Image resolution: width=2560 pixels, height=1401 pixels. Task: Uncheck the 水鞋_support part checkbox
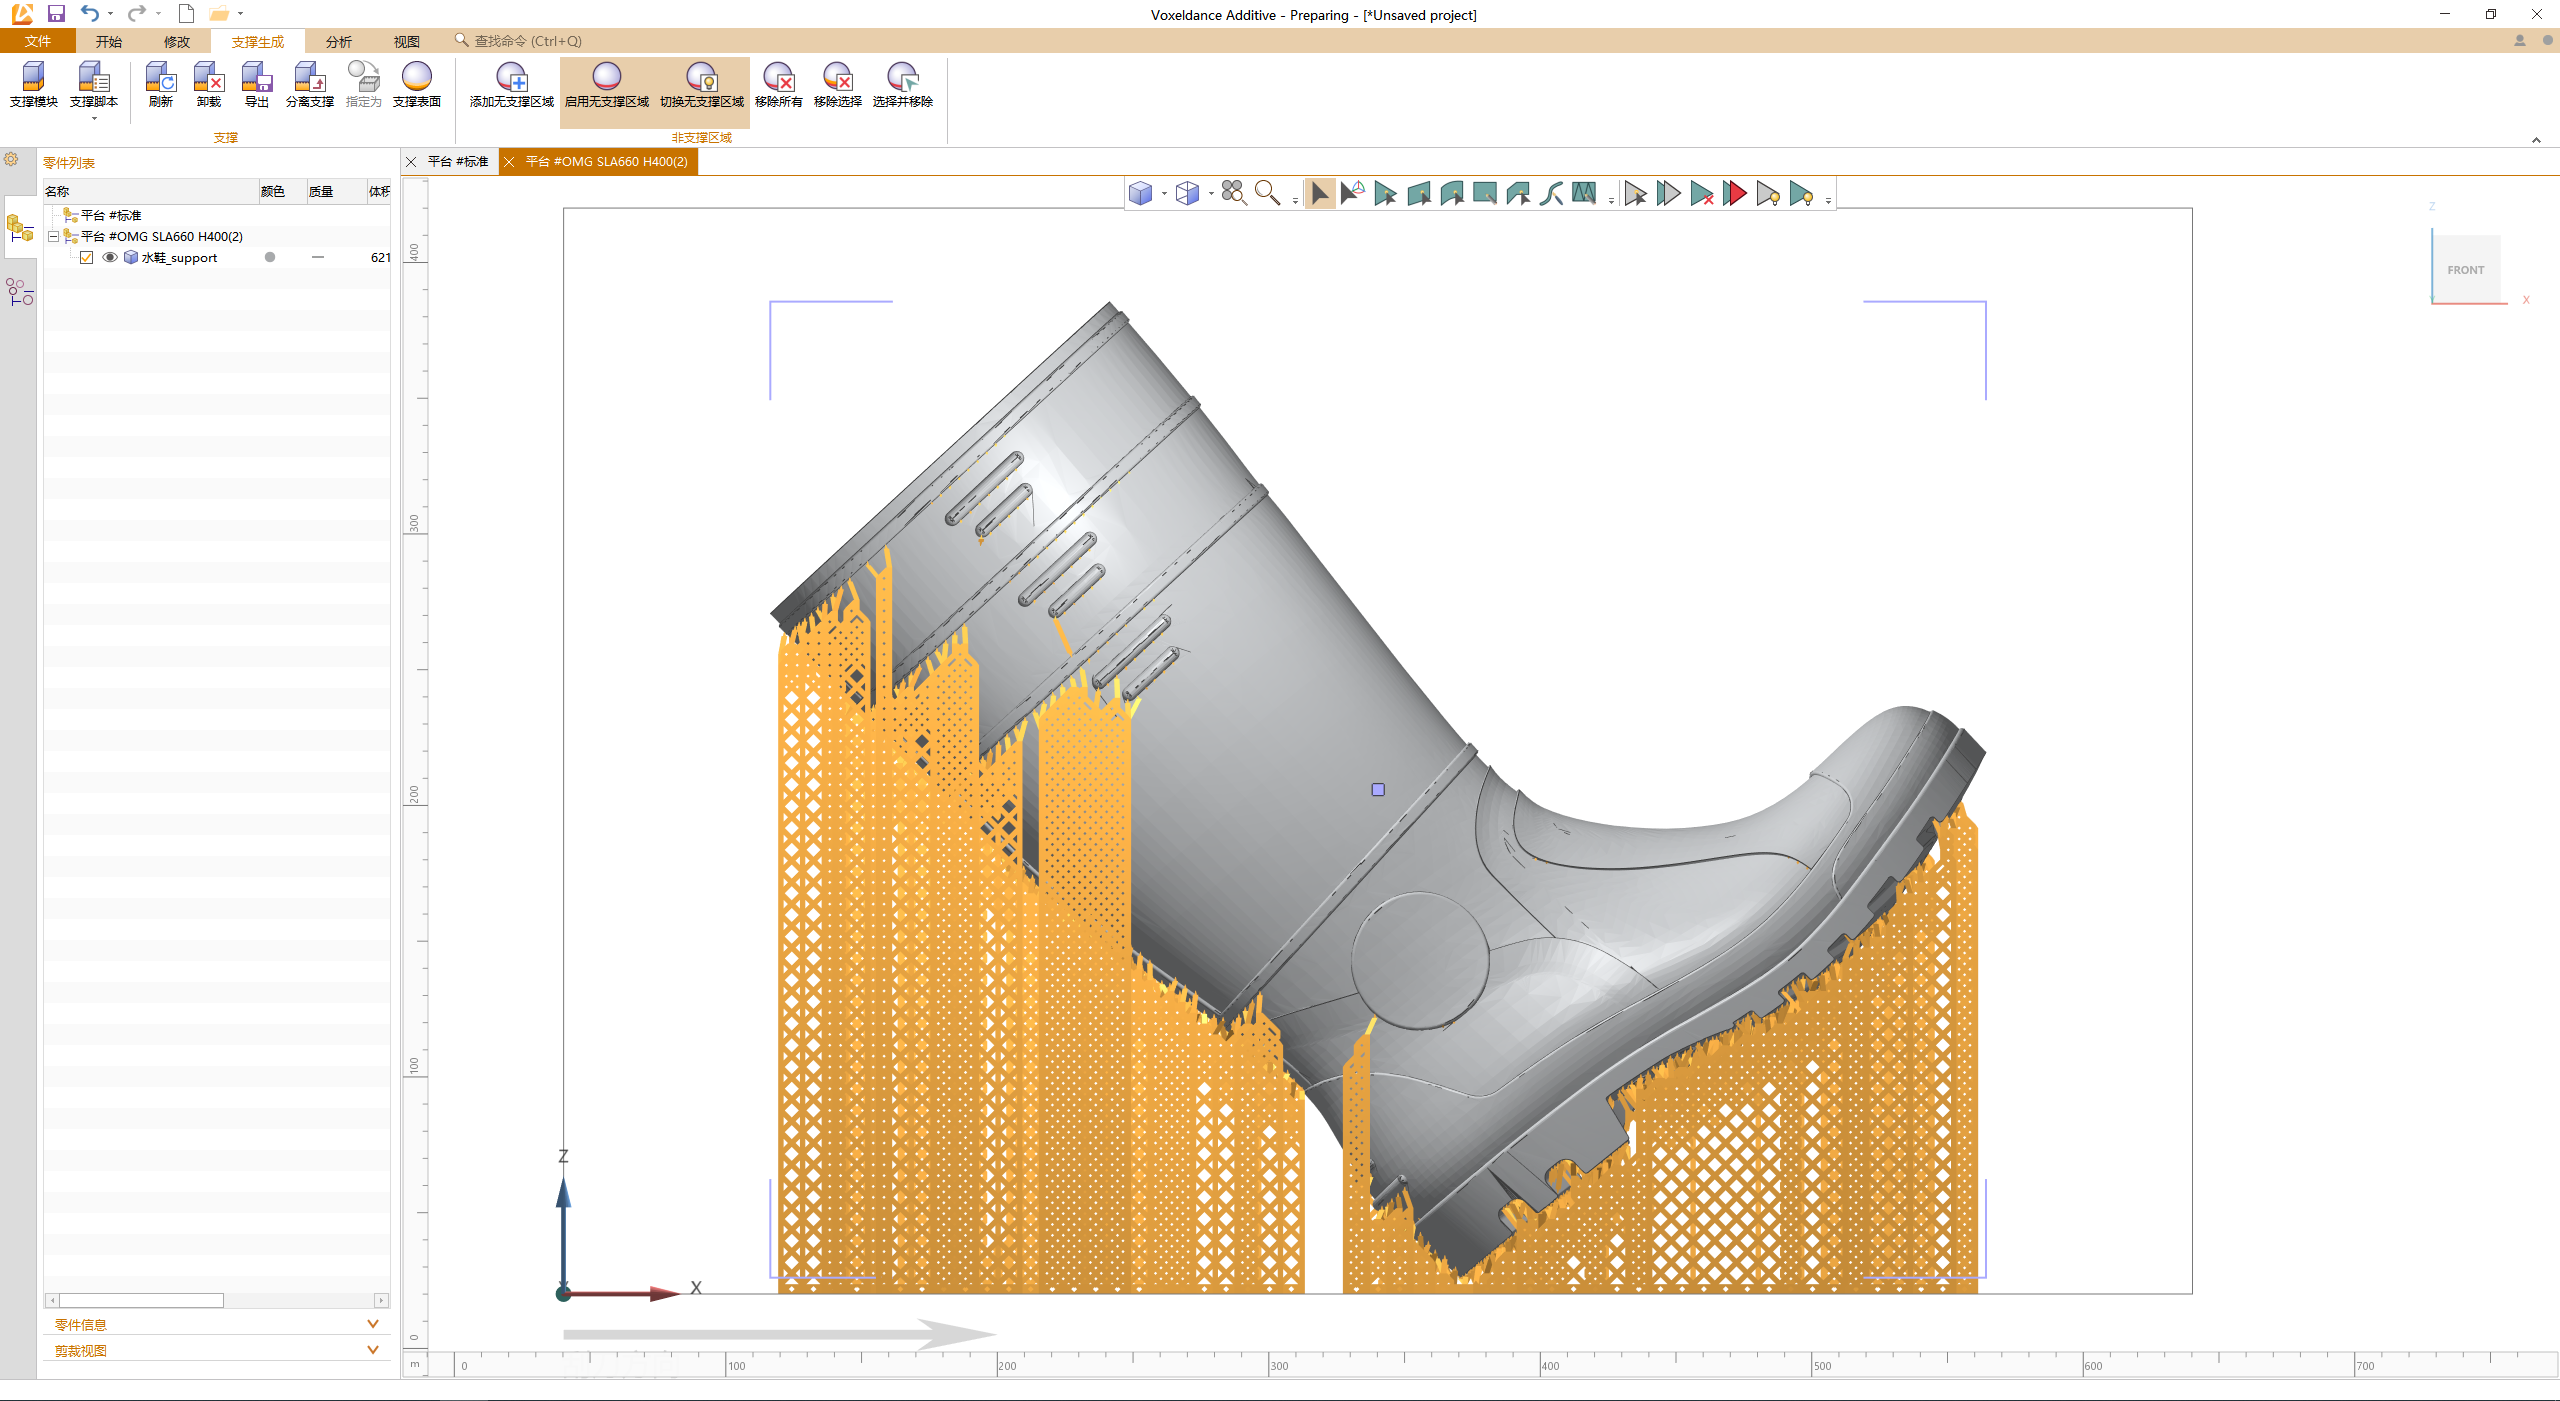[87, 258]
